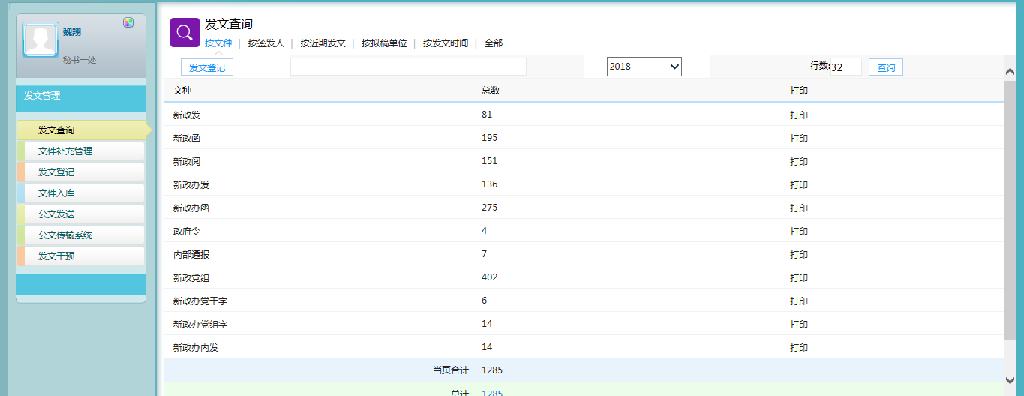
Task: Click the purple magnifier search icon
Action: point(184,33)
